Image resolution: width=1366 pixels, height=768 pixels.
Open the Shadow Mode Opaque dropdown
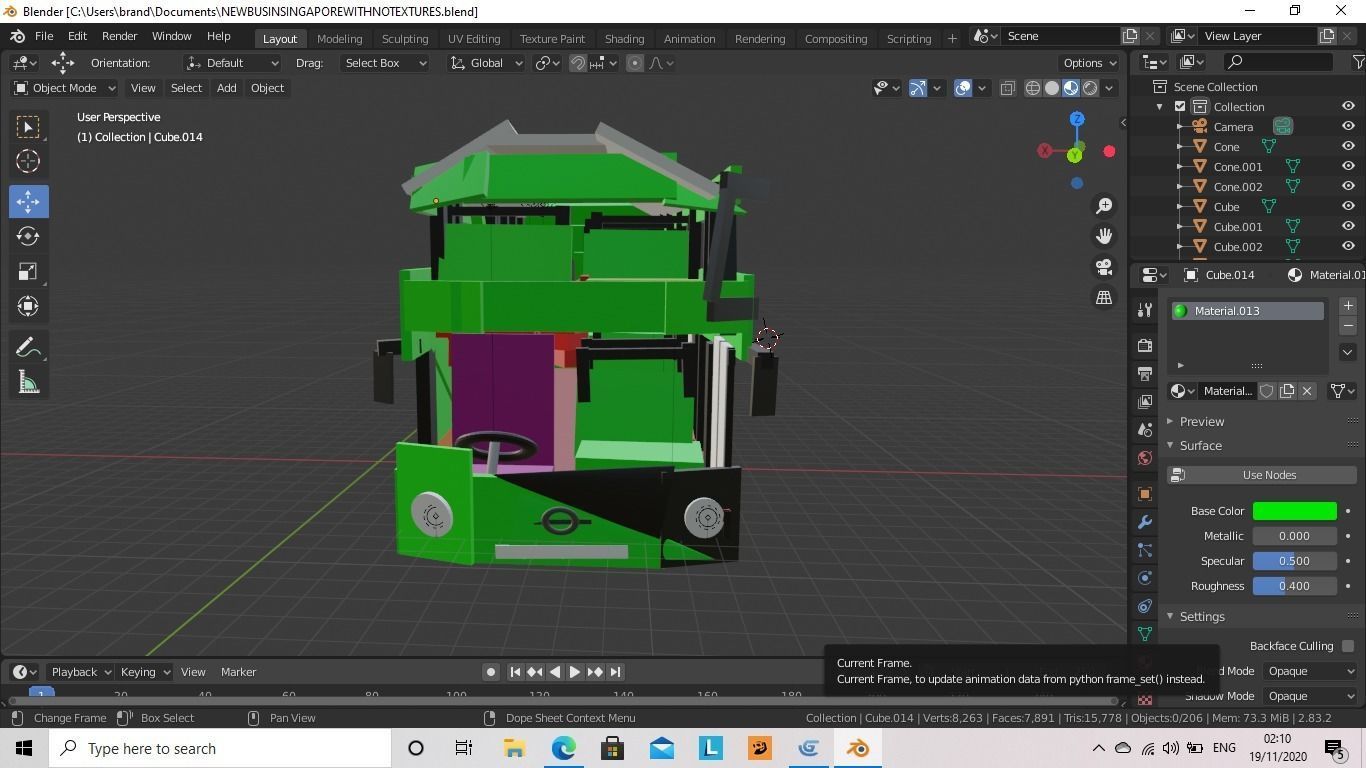click(x=1309, y=696)
